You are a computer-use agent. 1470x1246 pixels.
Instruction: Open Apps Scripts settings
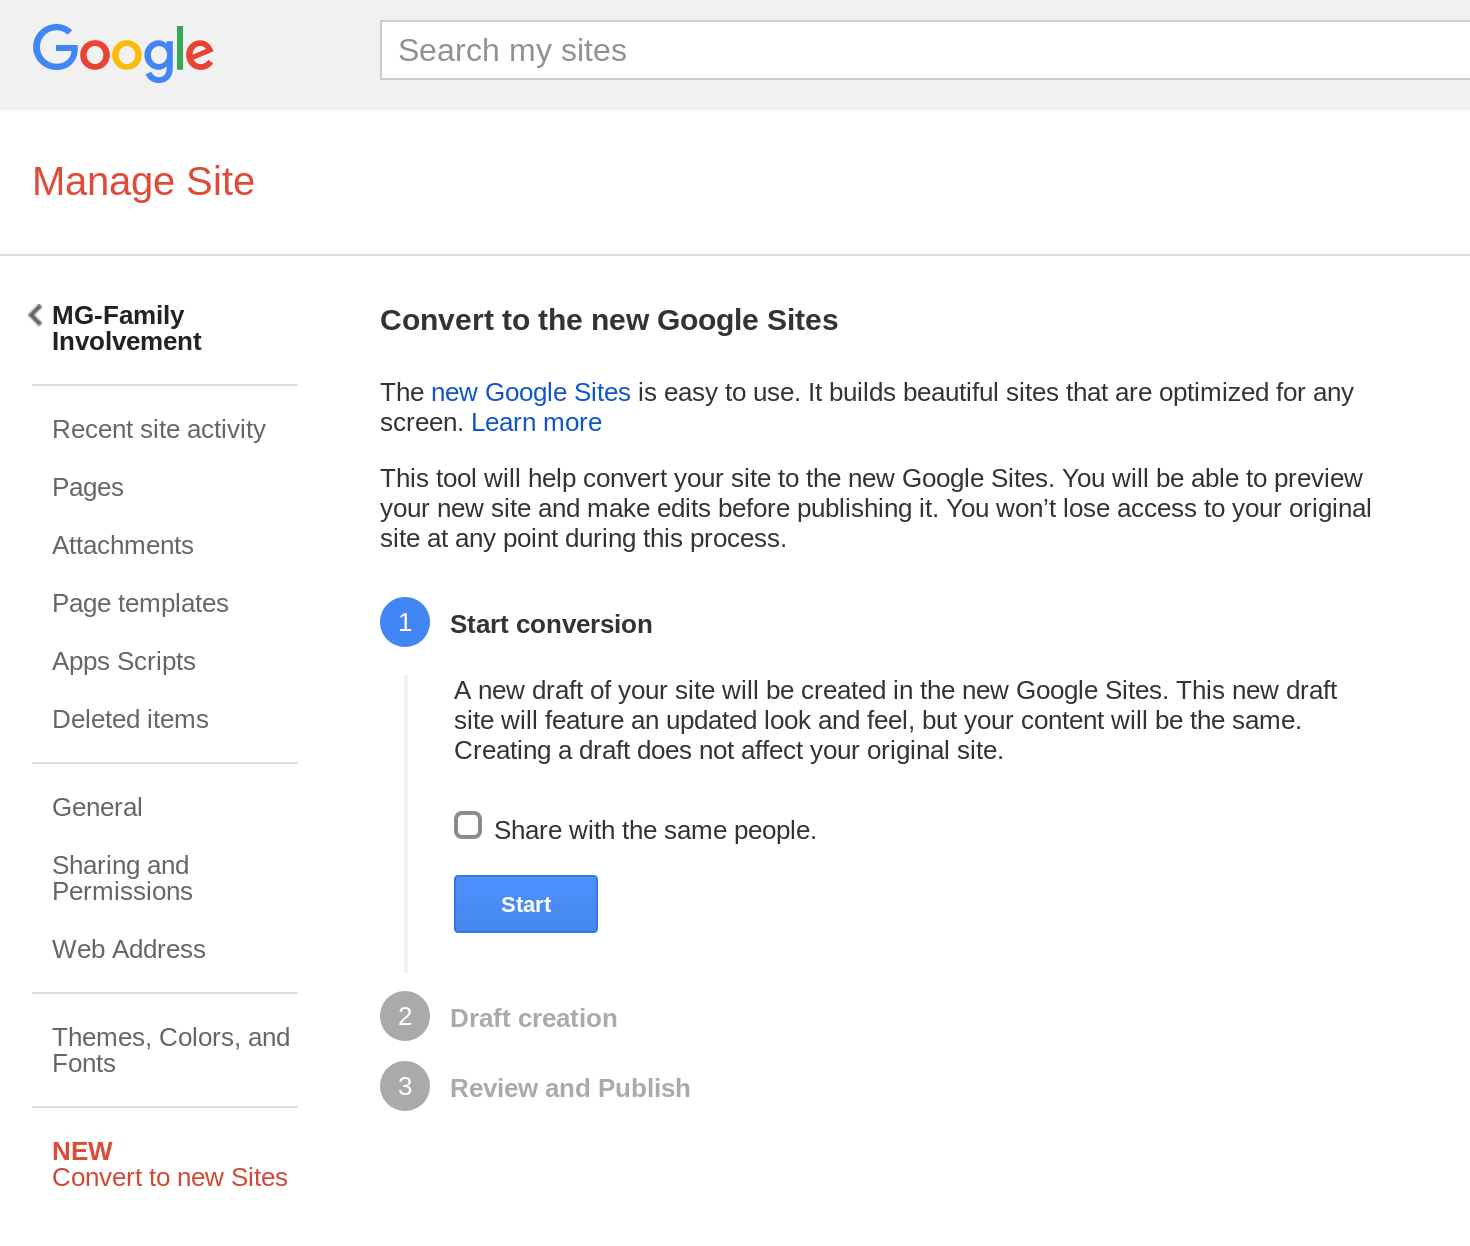[x=124, y=661]
